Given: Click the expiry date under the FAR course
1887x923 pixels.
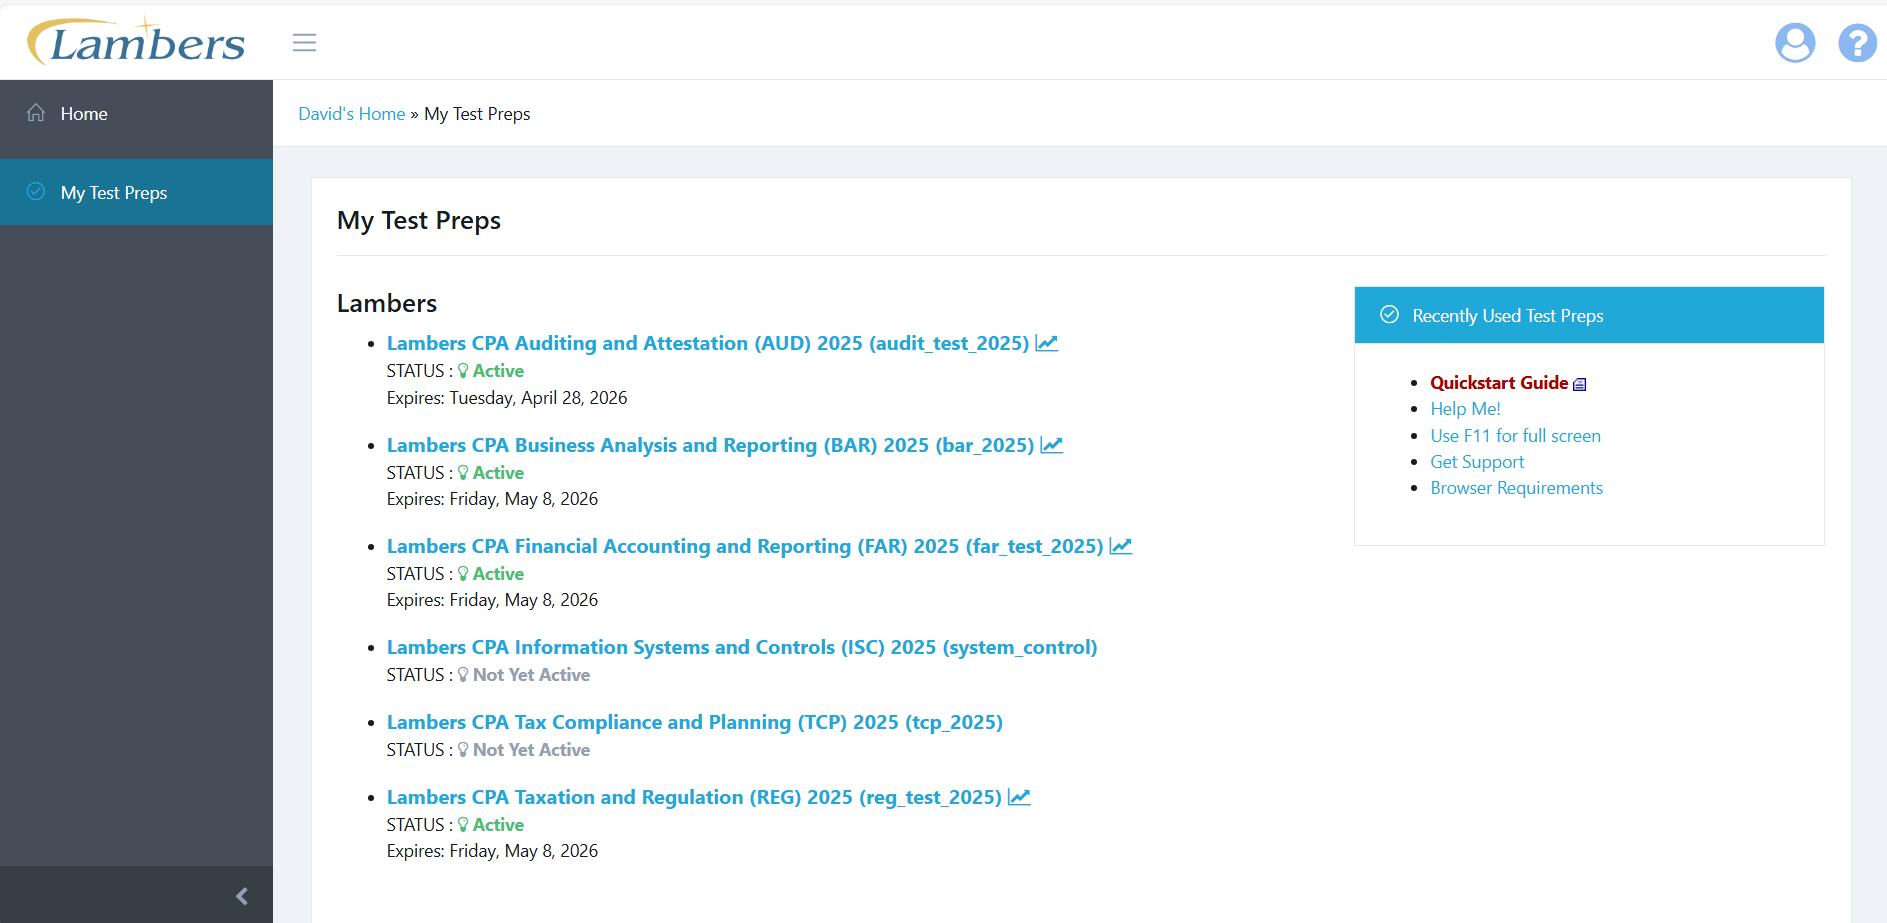Looking at the screenshot, I should tap(492, 600).
